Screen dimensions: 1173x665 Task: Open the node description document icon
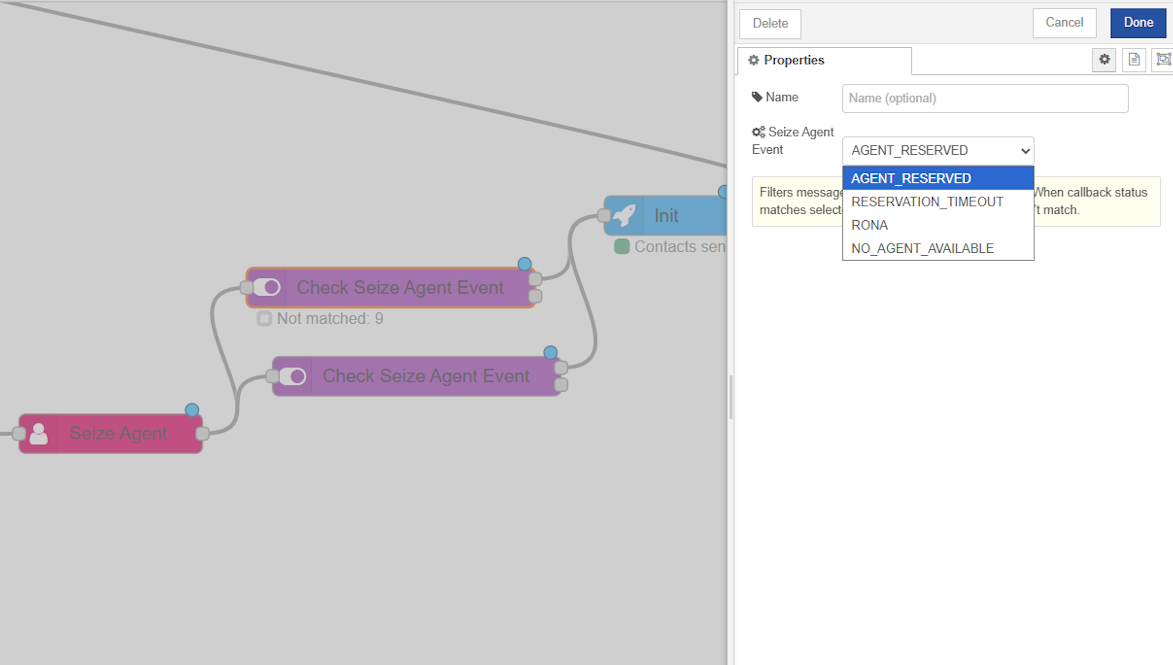tap(1133, 60)
